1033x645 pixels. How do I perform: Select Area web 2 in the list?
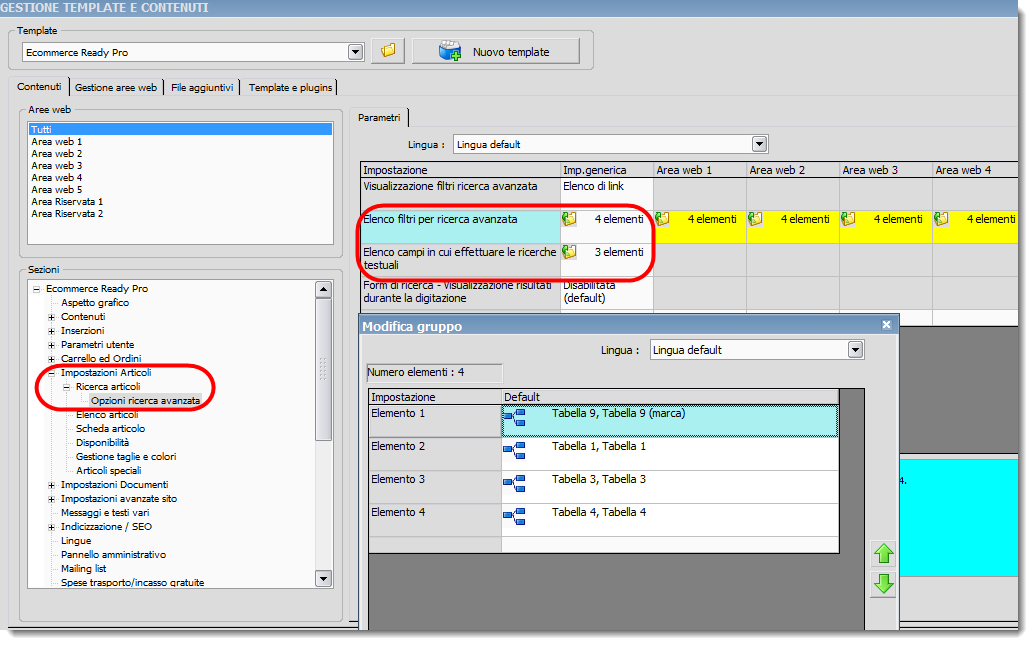point(57,154)
